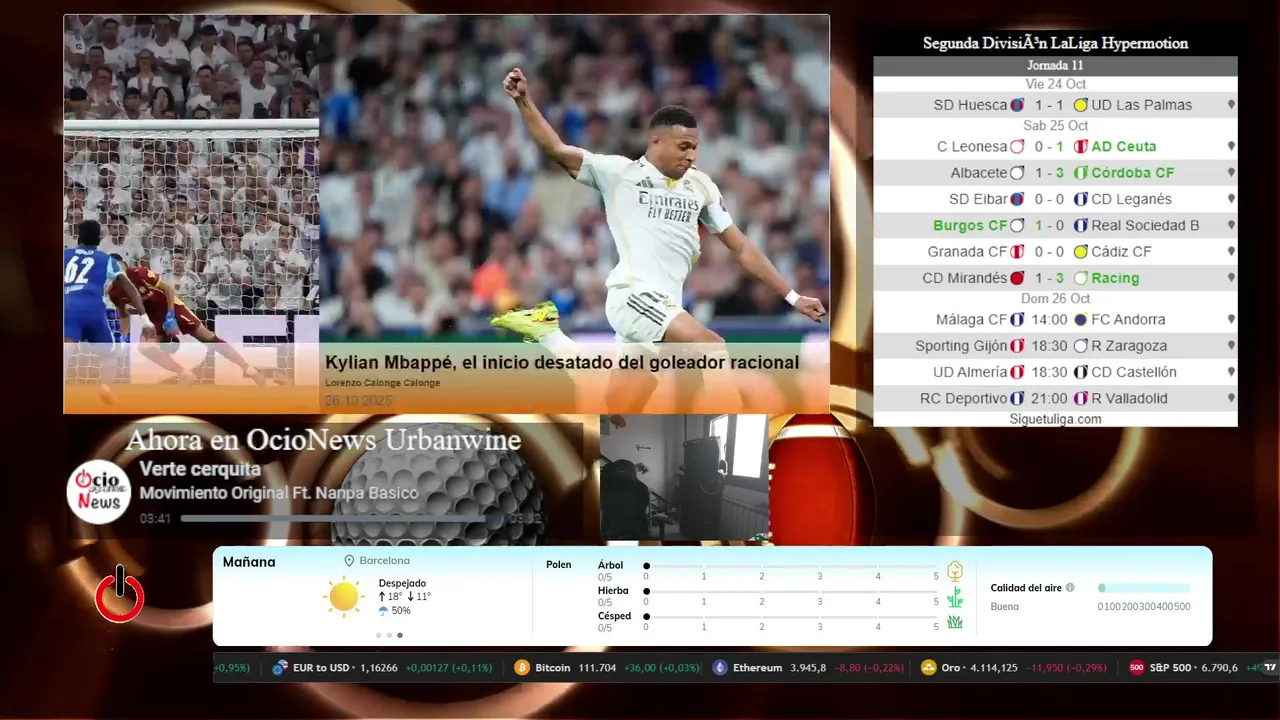Click the EUR to USD rate 1,16266
The width and height of the screenshot is (1280, 720).
(x=378, y=668)
